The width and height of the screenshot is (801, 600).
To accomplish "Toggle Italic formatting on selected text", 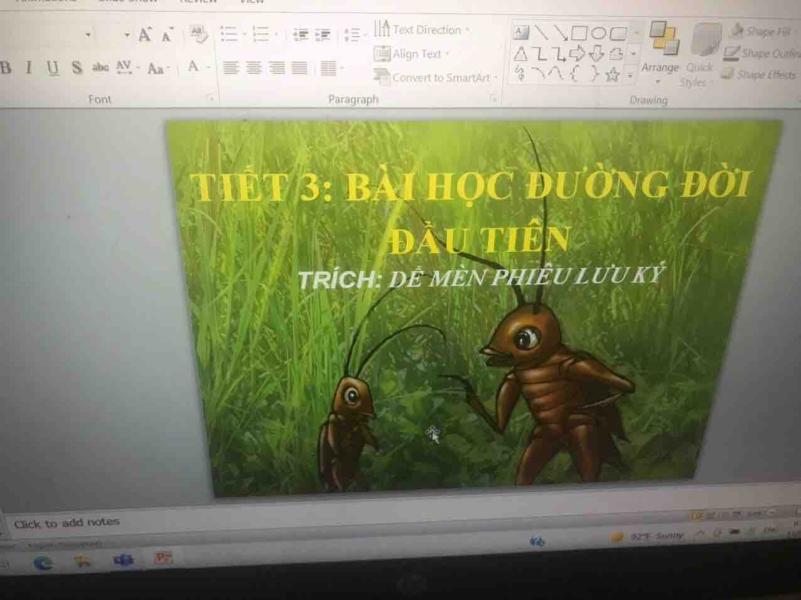I will (29, 67).
